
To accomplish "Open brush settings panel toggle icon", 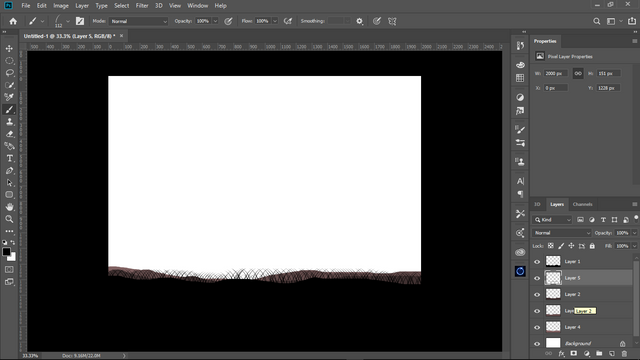I will pos(80,21).
